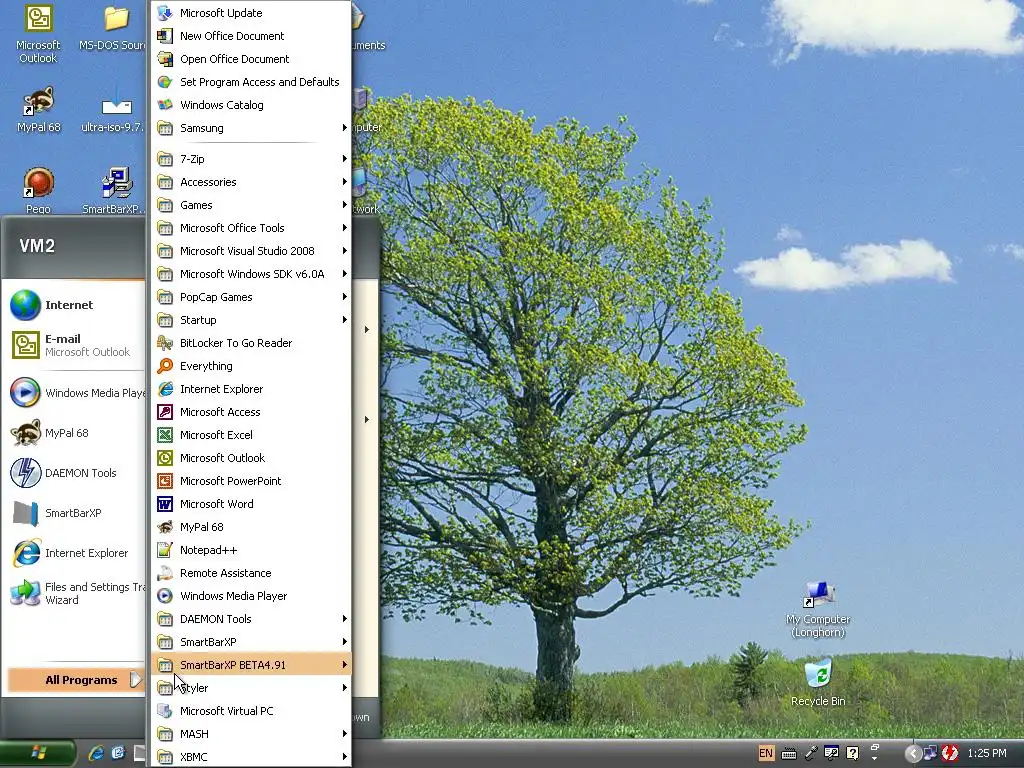Open the Open Office Document entry
Screen dimensions: 1024x768
click(x=251, y=59)
